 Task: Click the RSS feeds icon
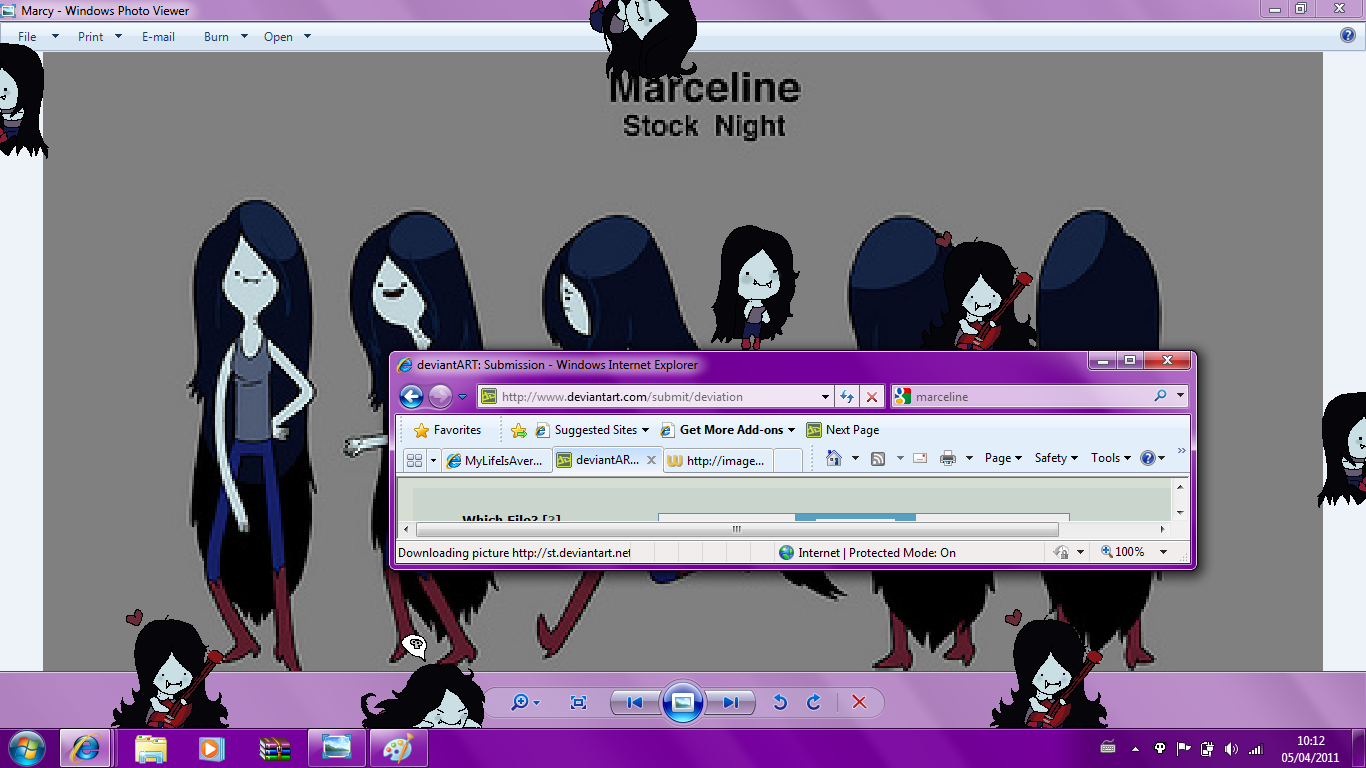[x=878, y=458]
